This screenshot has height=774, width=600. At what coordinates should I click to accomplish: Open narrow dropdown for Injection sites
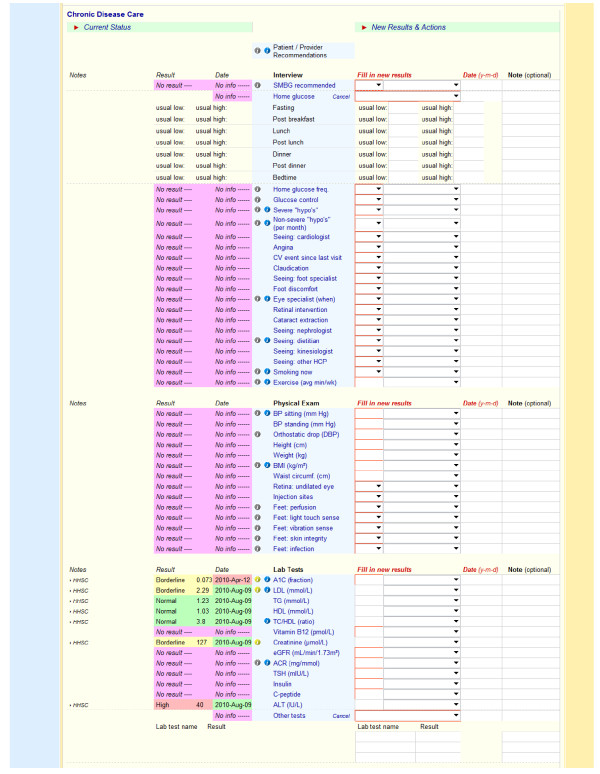pos(369,496)
